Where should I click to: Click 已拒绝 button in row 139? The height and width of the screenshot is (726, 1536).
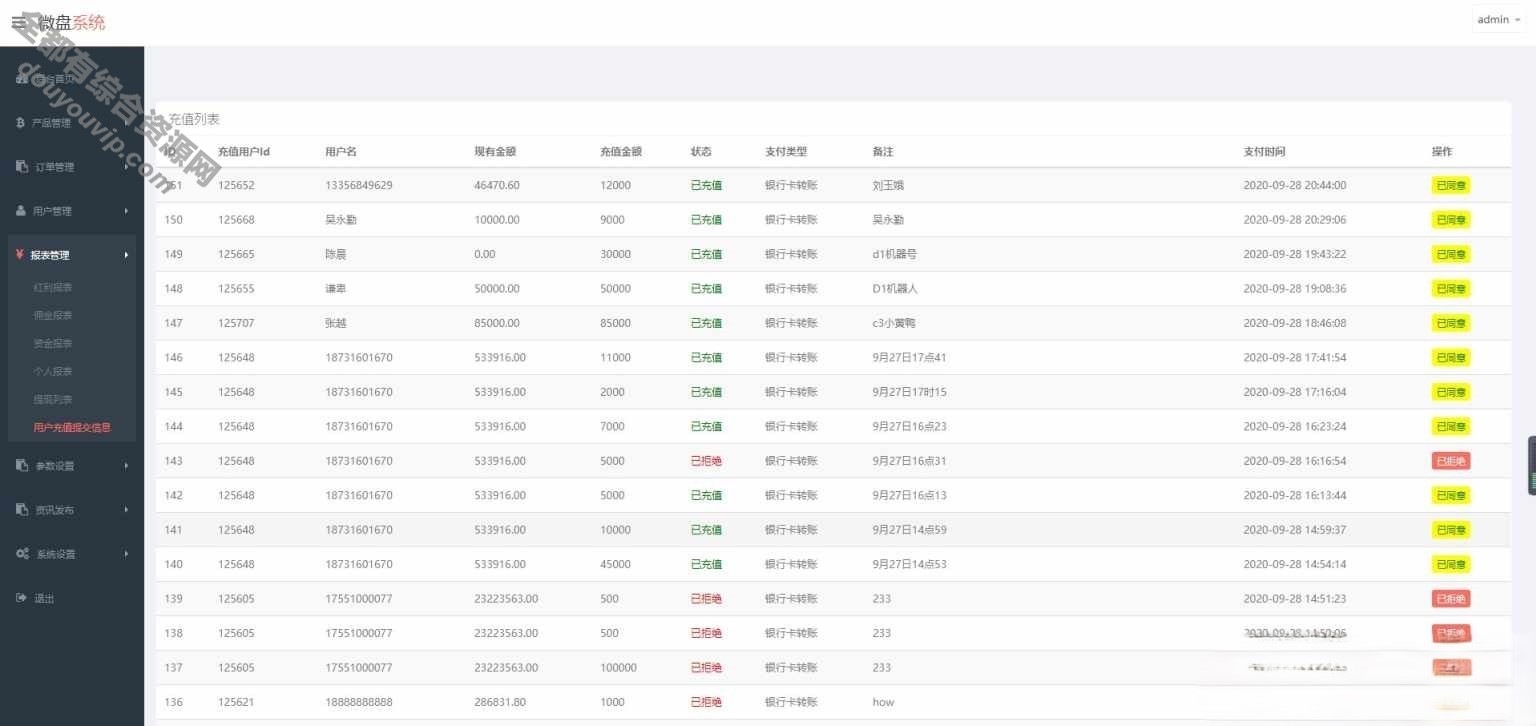(1451, 599)
